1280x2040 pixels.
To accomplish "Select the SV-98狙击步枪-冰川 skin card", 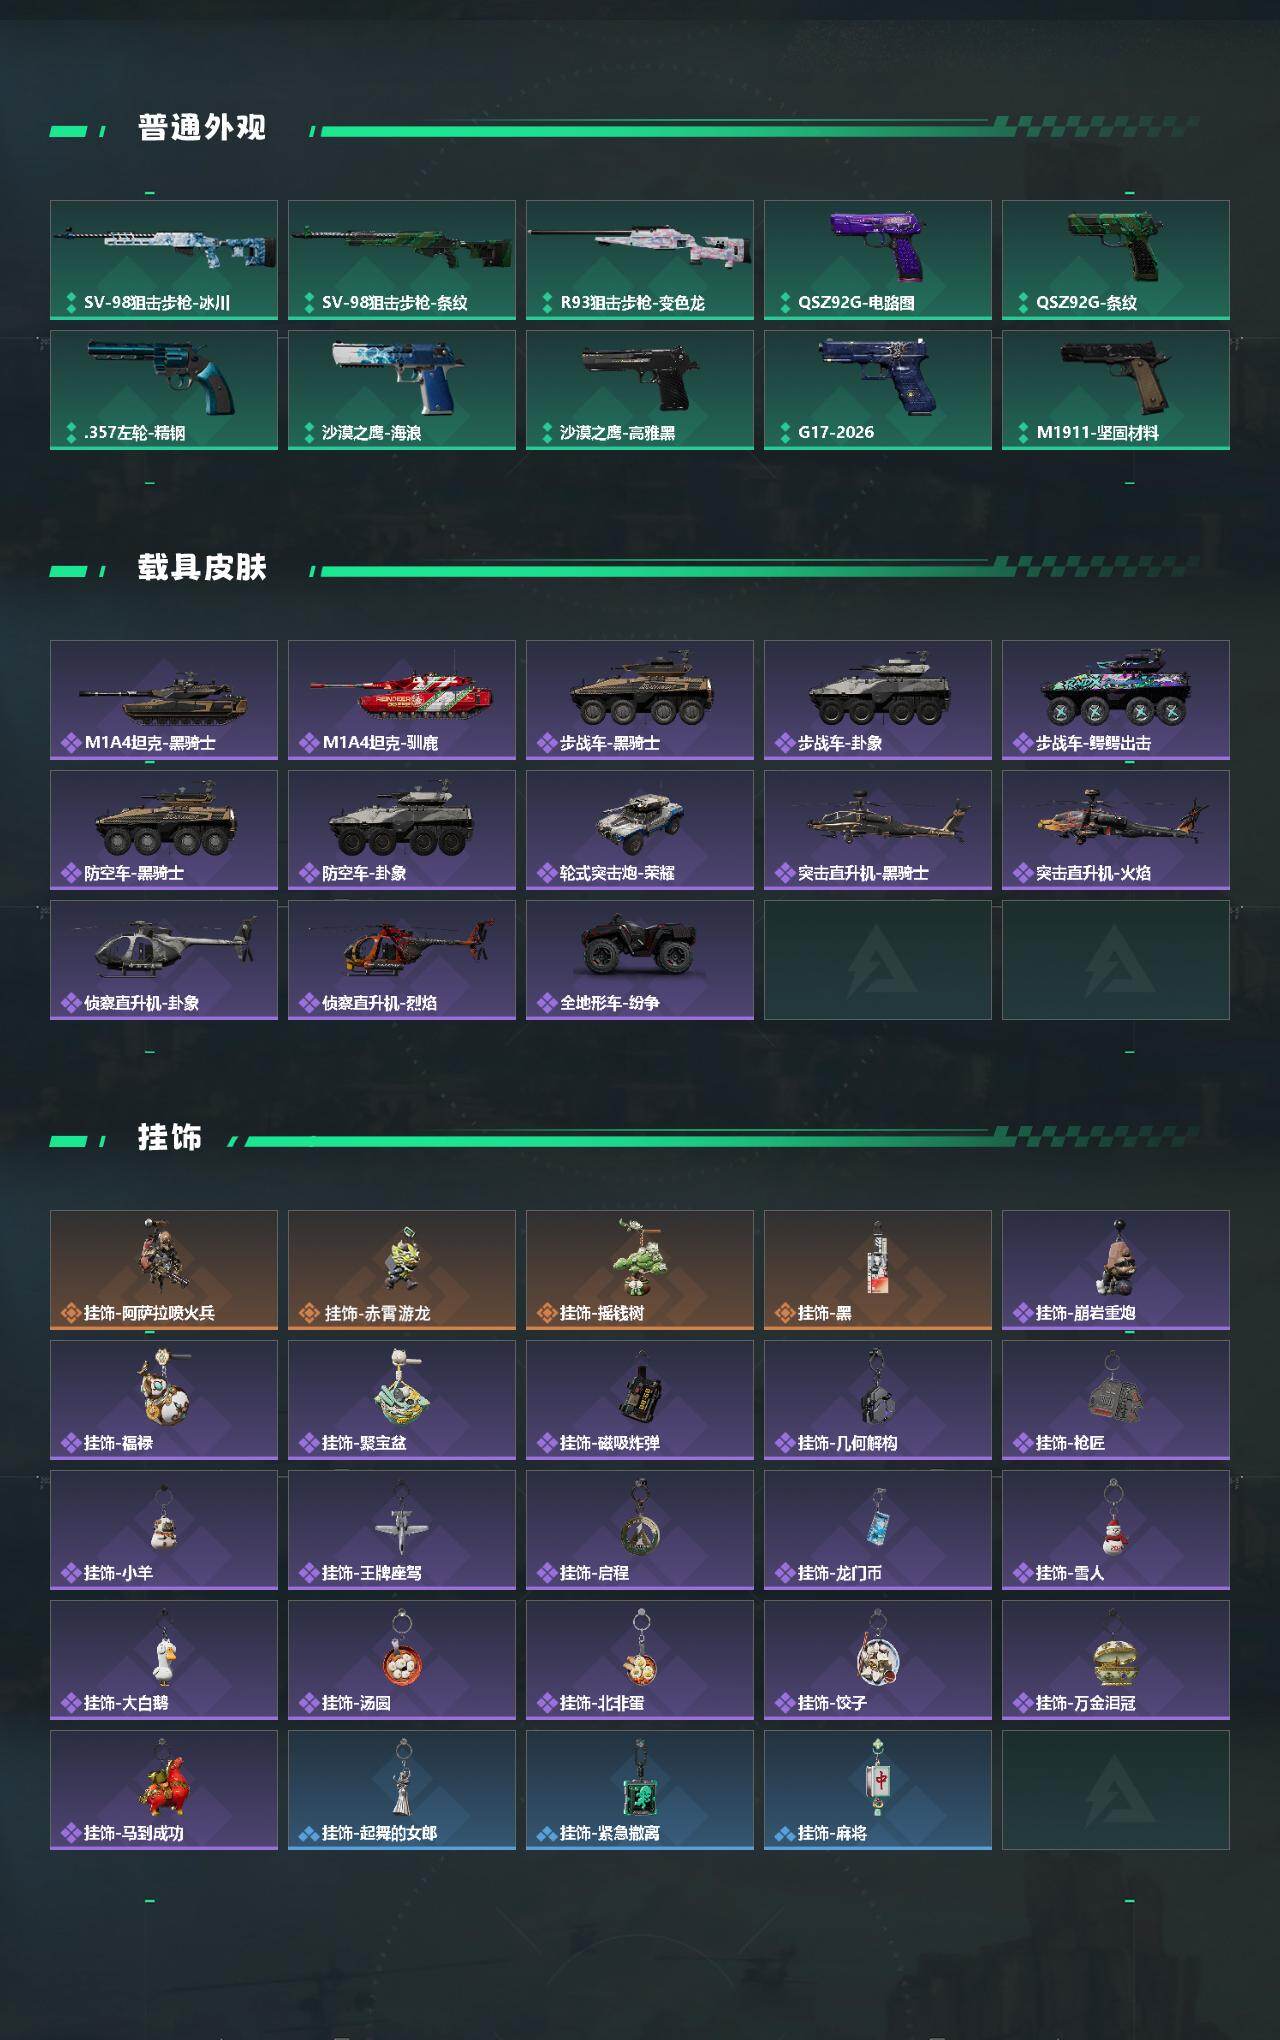I will [x=164, y=260].
